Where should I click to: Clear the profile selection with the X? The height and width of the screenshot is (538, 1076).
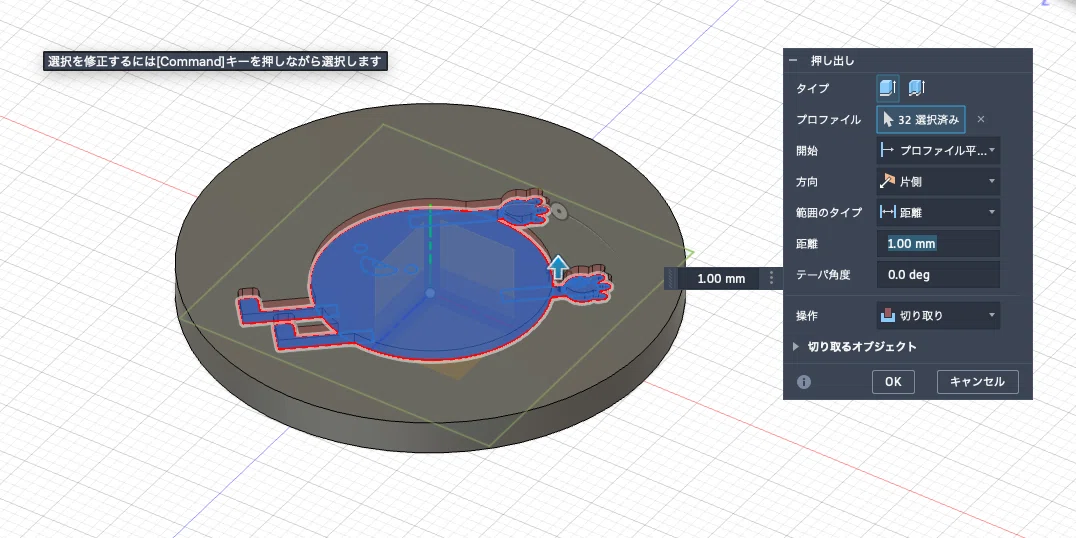click(x=981, y=119)
